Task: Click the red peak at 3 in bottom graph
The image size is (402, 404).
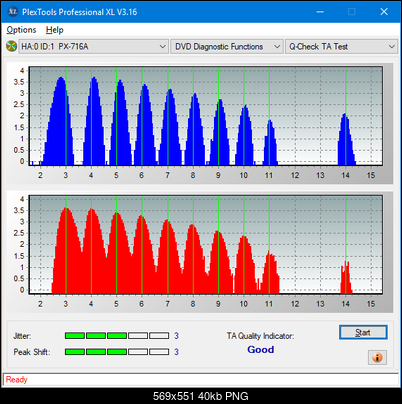Action: 66,250
